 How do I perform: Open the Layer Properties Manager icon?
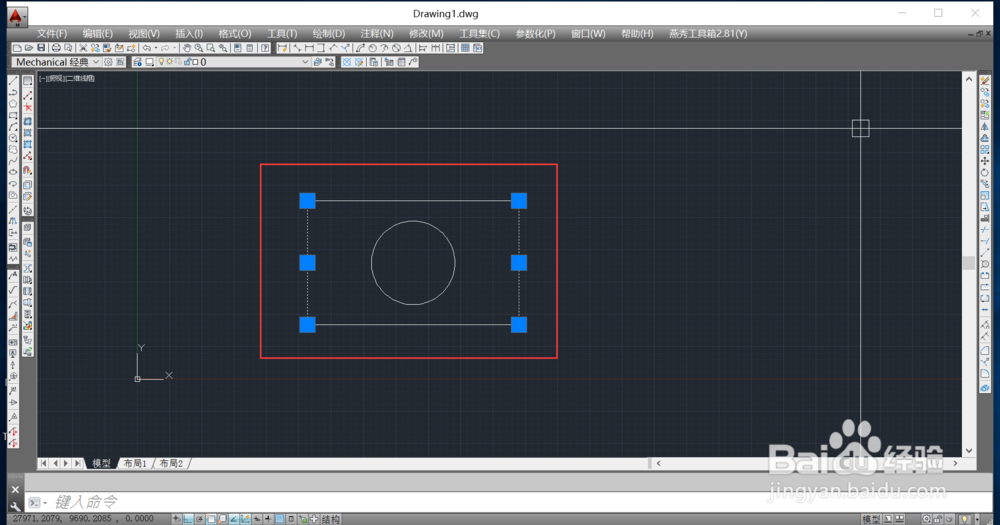click(x=137, y=62)
